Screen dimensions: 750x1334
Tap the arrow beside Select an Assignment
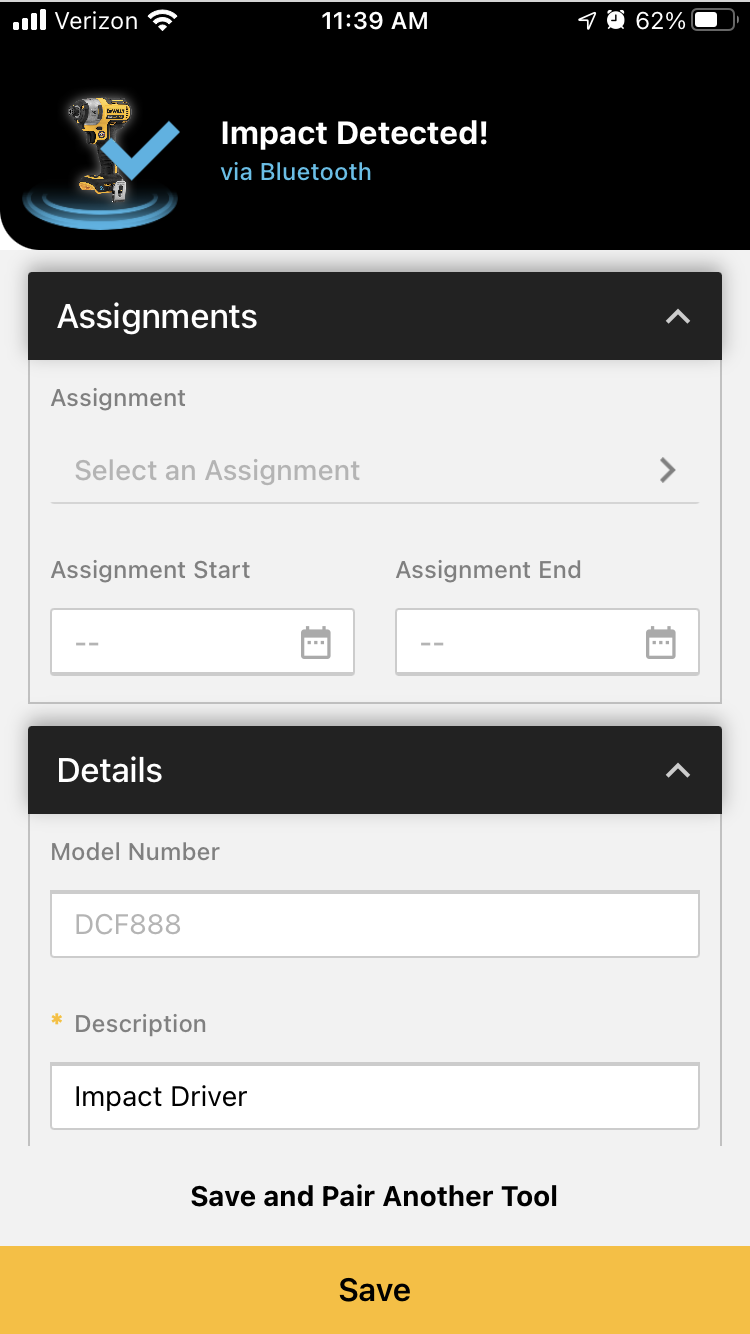pyautogui.click(x=668, y=470)
